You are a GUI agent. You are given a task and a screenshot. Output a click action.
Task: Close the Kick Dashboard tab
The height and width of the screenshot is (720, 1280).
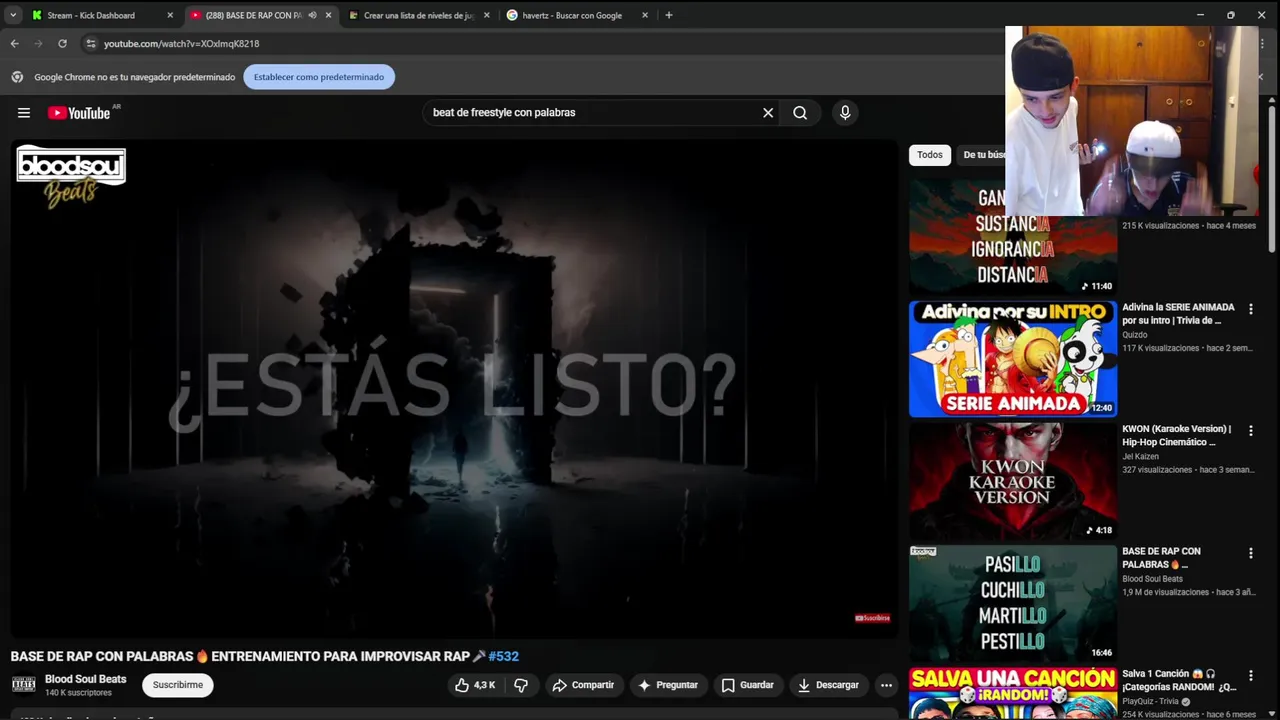click(170, 15)
